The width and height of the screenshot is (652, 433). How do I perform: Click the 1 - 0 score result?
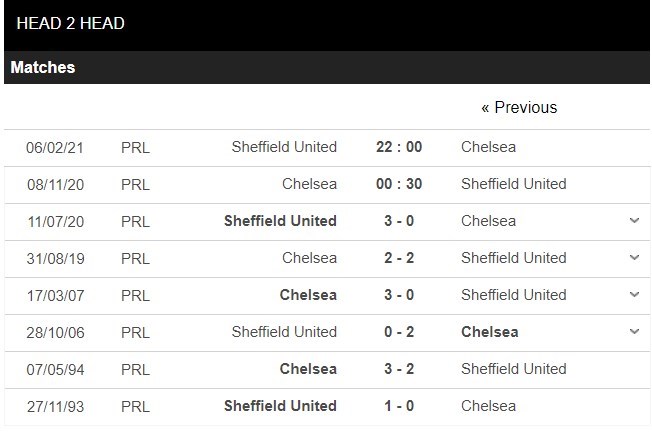399,406
